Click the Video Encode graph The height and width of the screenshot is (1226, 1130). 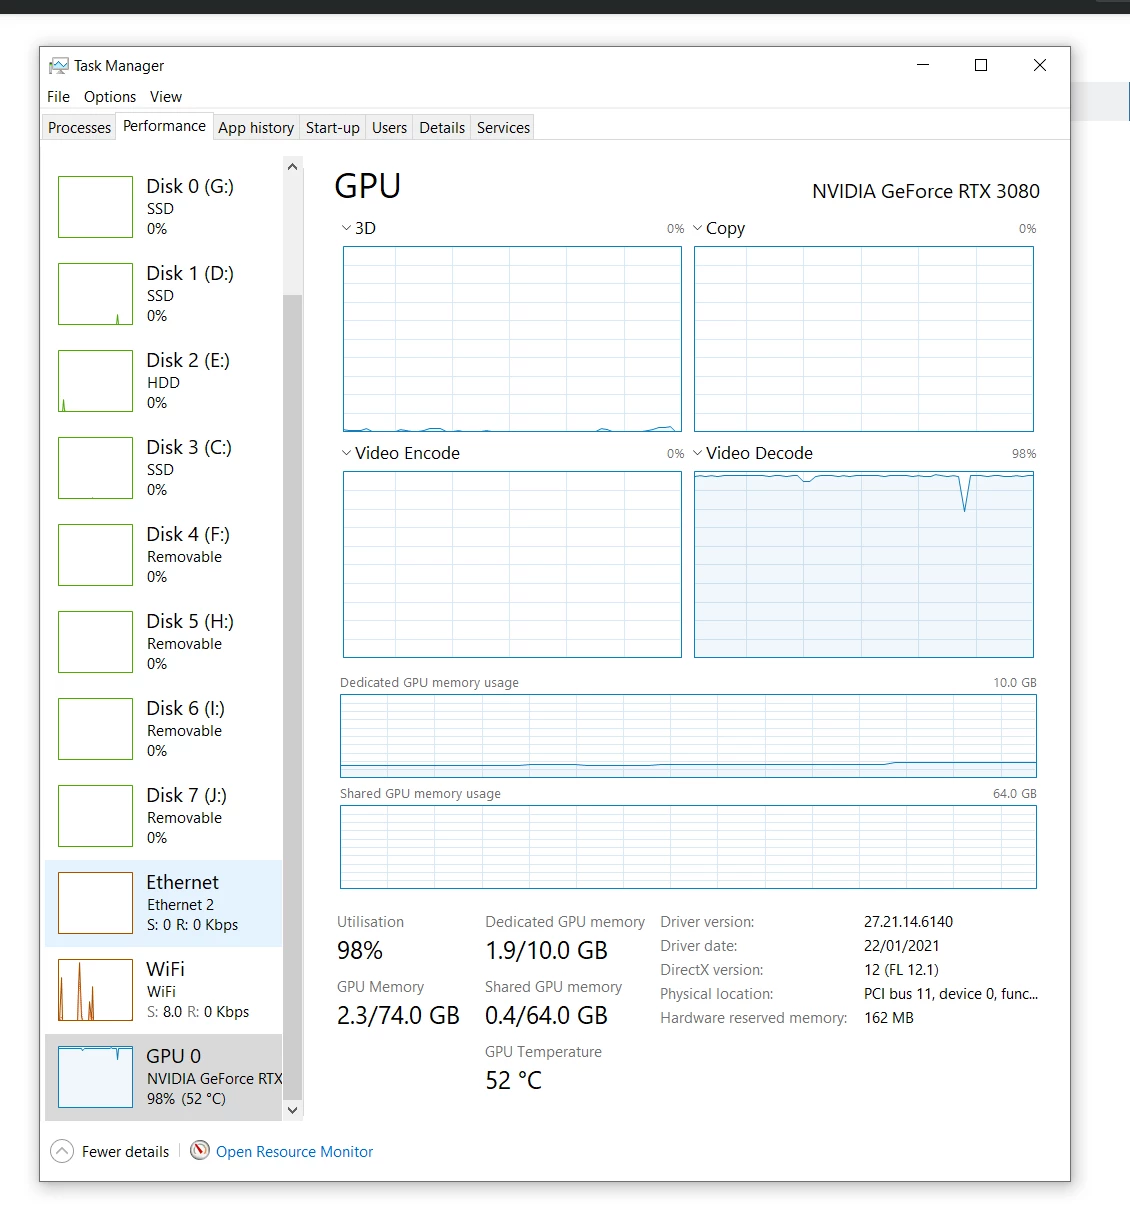(x=512, y=564)
